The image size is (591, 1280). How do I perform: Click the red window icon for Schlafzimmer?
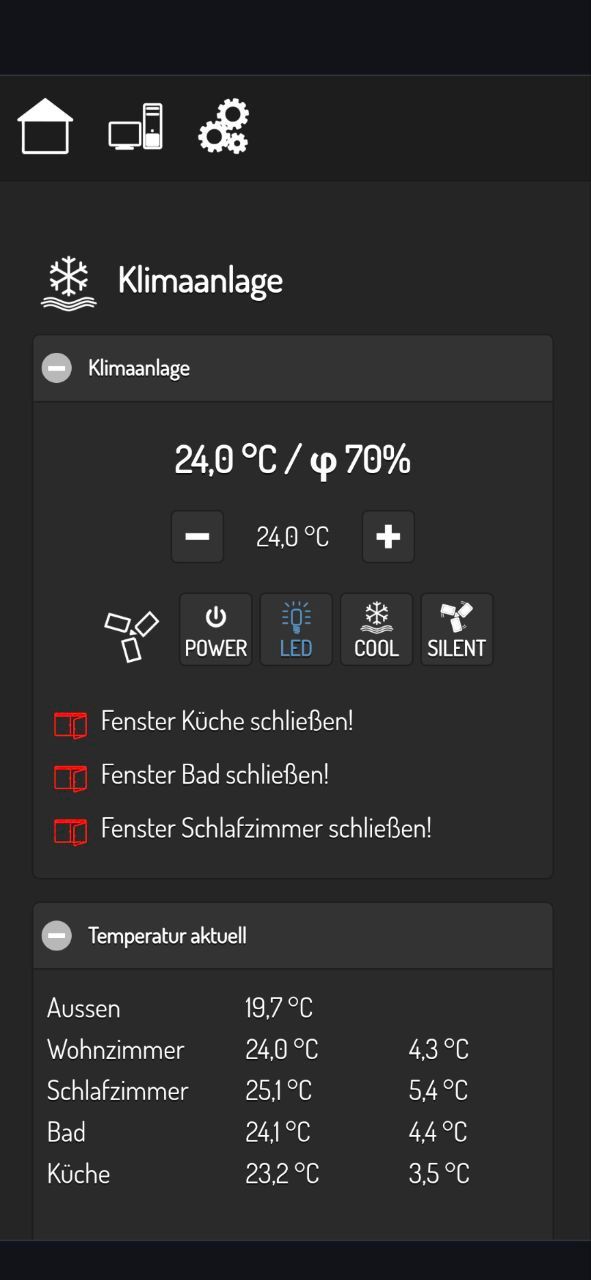pyautogui.click(x=71, y=832)
